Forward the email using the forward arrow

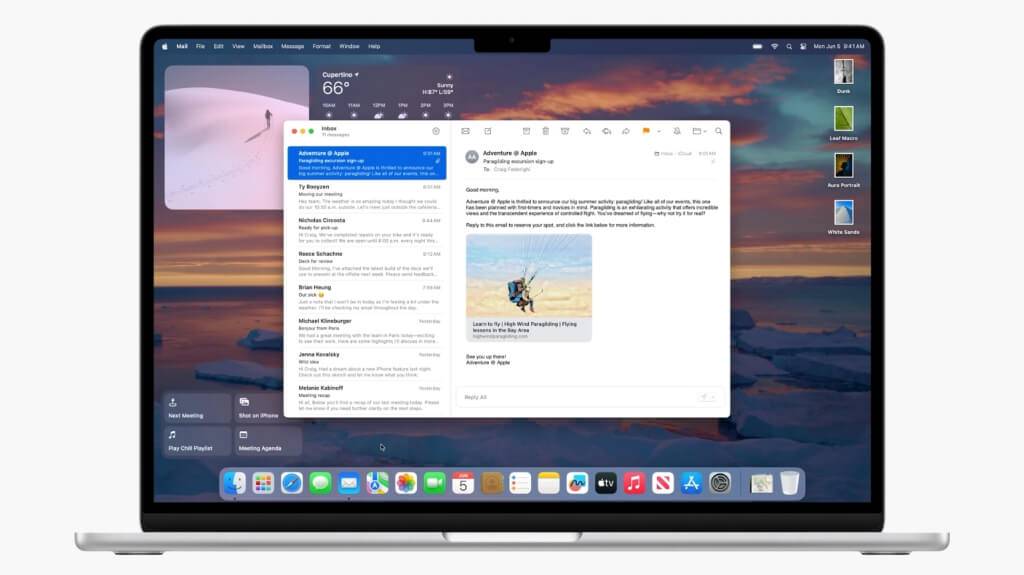626,131
